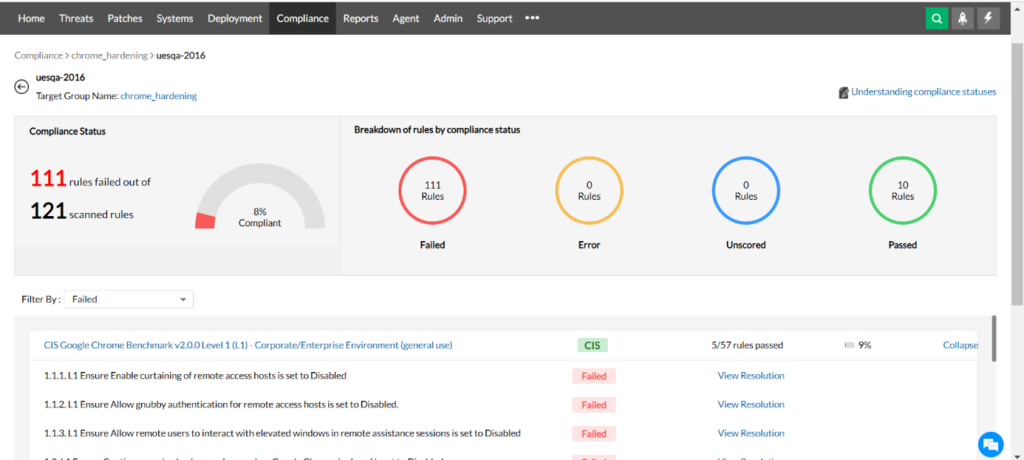
Task: Click the lightning bolt icon
Action: click(988, 18)
